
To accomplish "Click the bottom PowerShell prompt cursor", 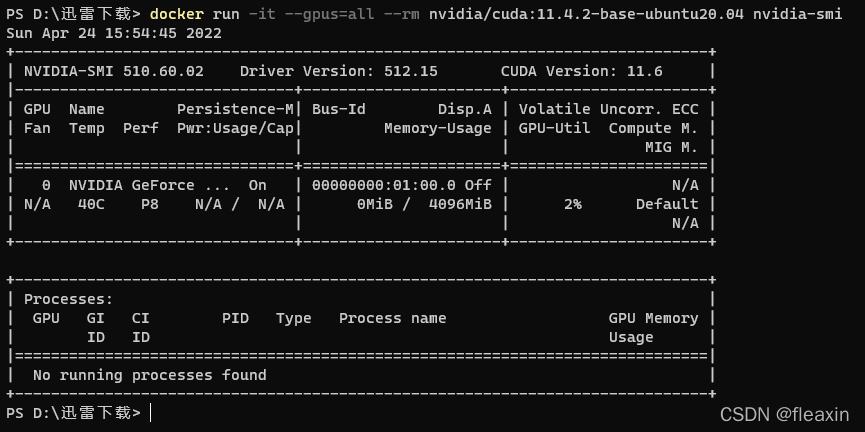I will pyautogui.click(x=151, y=413).
